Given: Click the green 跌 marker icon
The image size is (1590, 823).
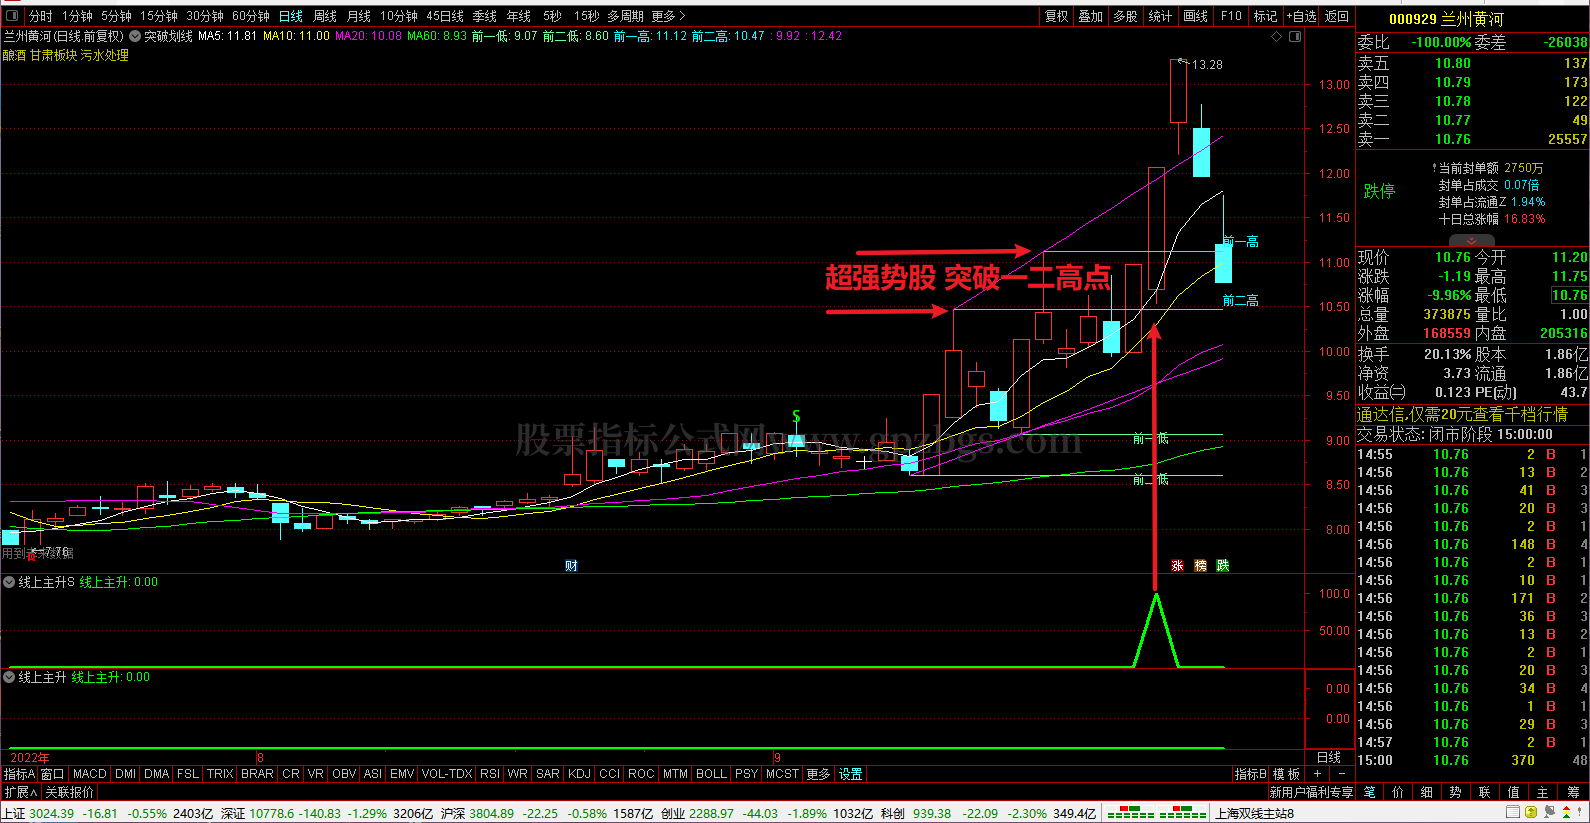Looking at the screenshot, I should pos(1222,566).
